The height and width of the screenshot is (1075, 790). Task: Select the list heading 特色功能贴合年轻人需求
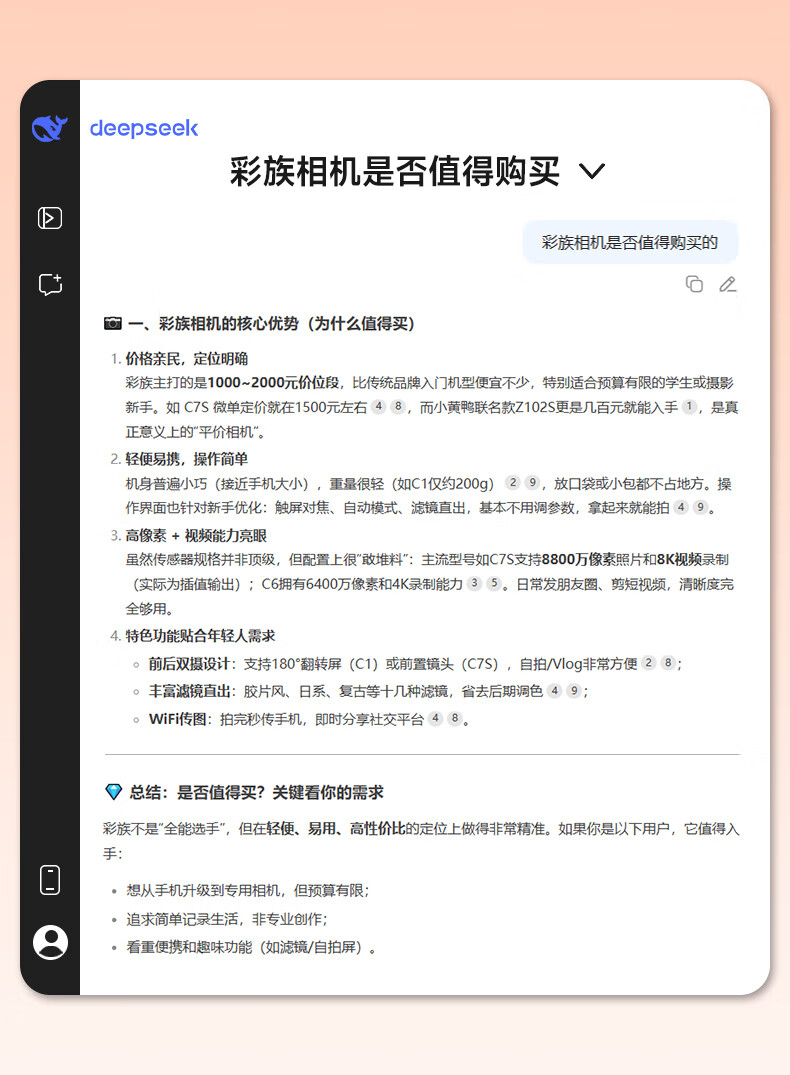point(200,636)
